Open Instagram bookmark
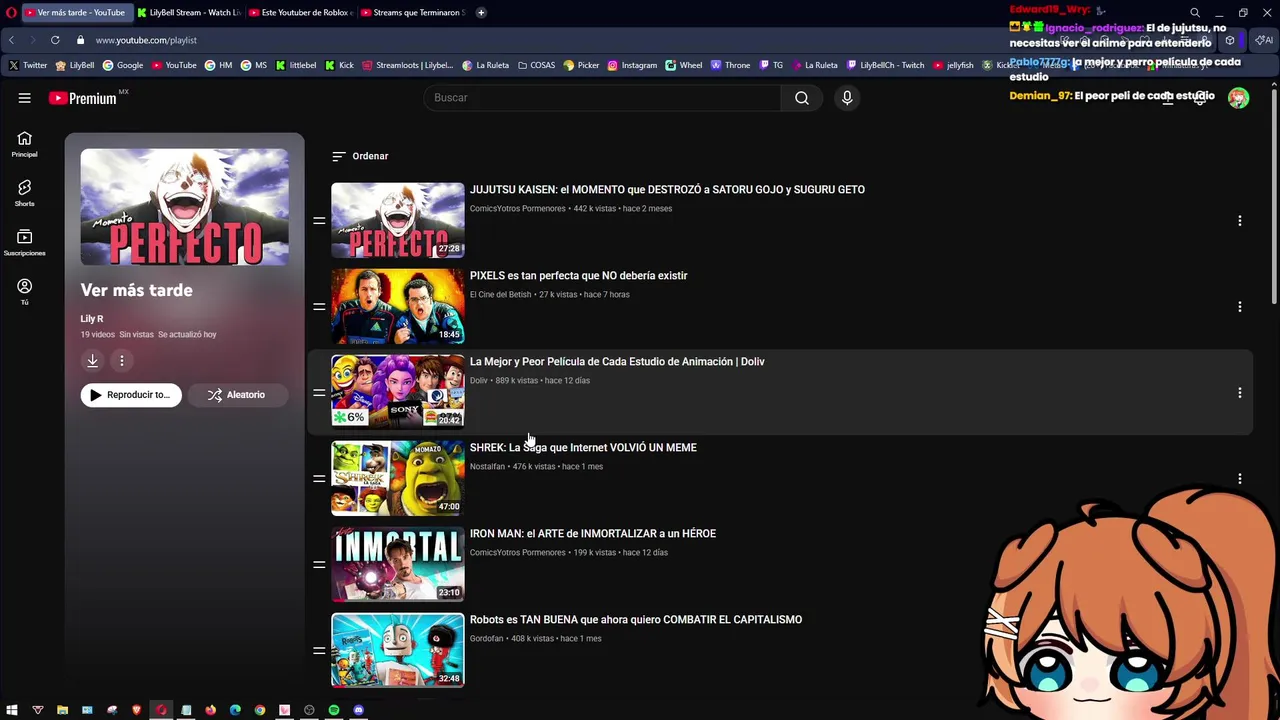This screenshot has width=1280, height=720. (x=632, y=65)
